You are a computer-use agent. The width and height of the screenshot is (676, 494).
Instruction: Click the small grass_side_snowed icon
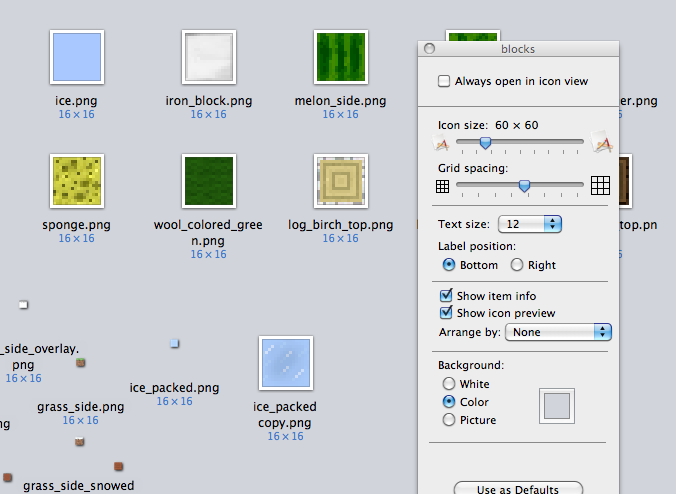point(79,441)
